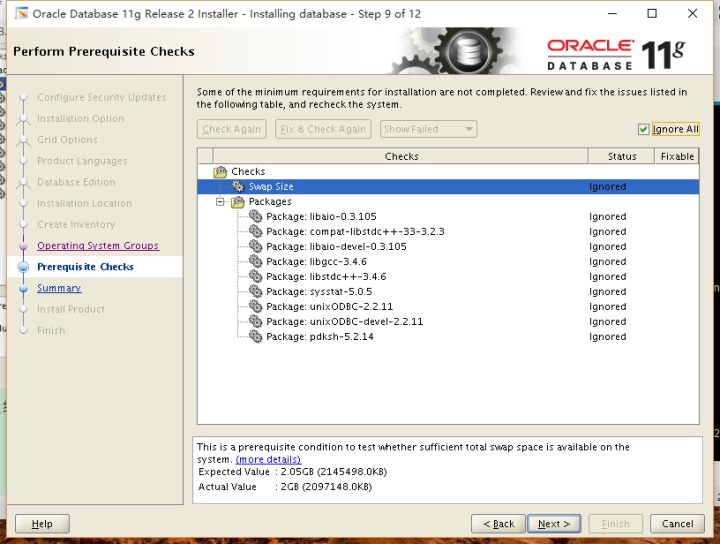This screenshot has width=720, height=544.
Task: Select the Checks root tree label
Action: pyautogui.click(x=248, y=171)
